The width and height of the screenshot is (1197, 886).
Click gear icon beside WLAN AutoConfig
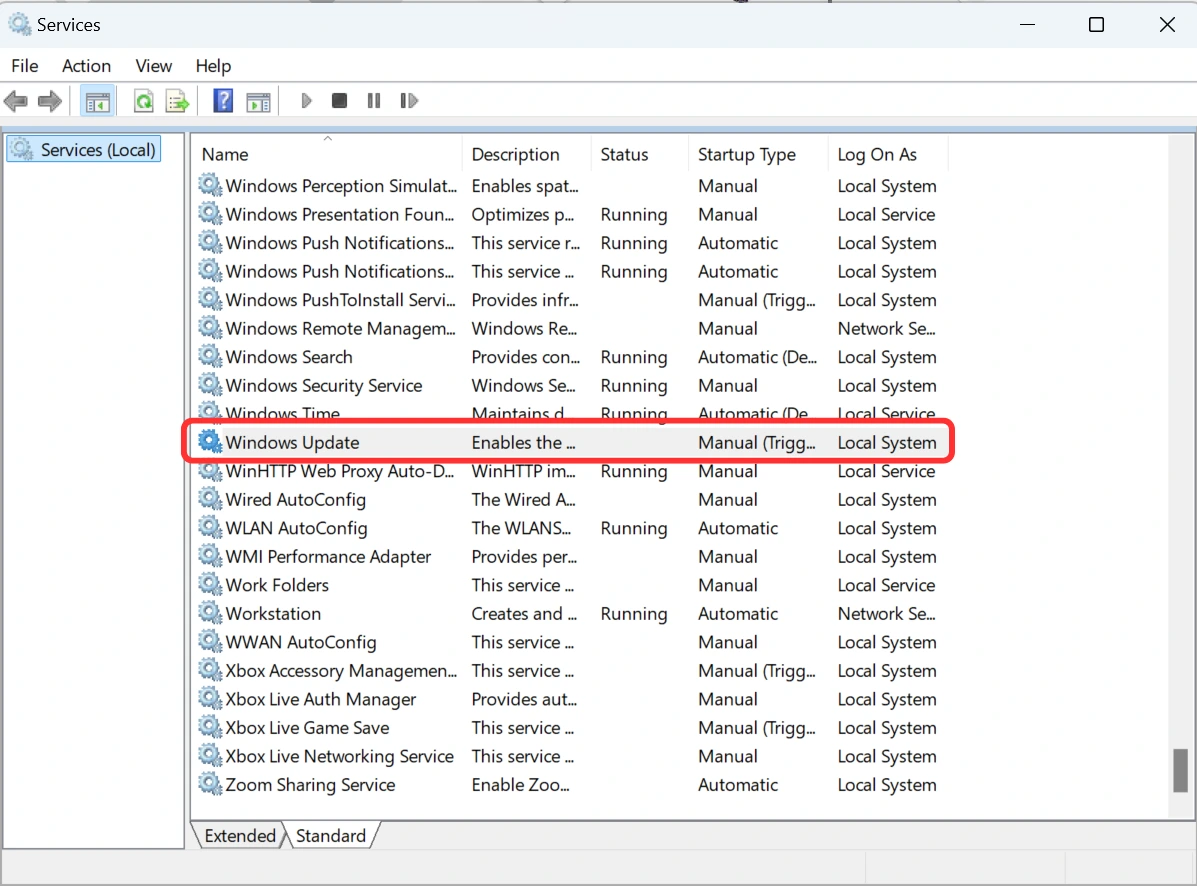(210, 527)
